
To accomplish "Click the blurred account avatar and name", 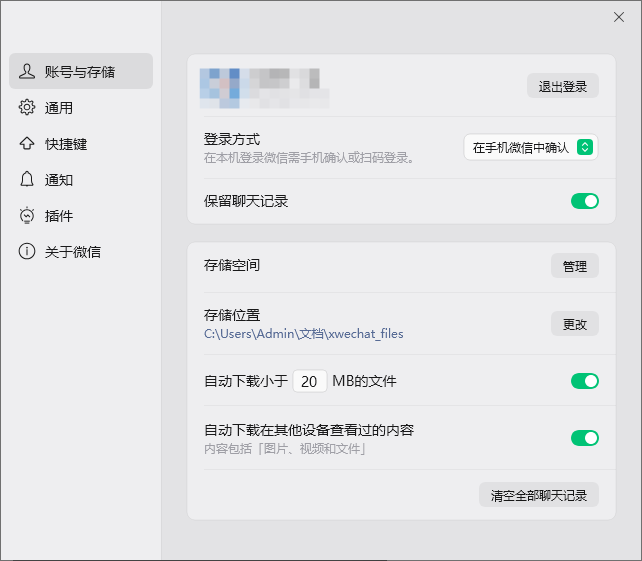I will pos(264,88).
